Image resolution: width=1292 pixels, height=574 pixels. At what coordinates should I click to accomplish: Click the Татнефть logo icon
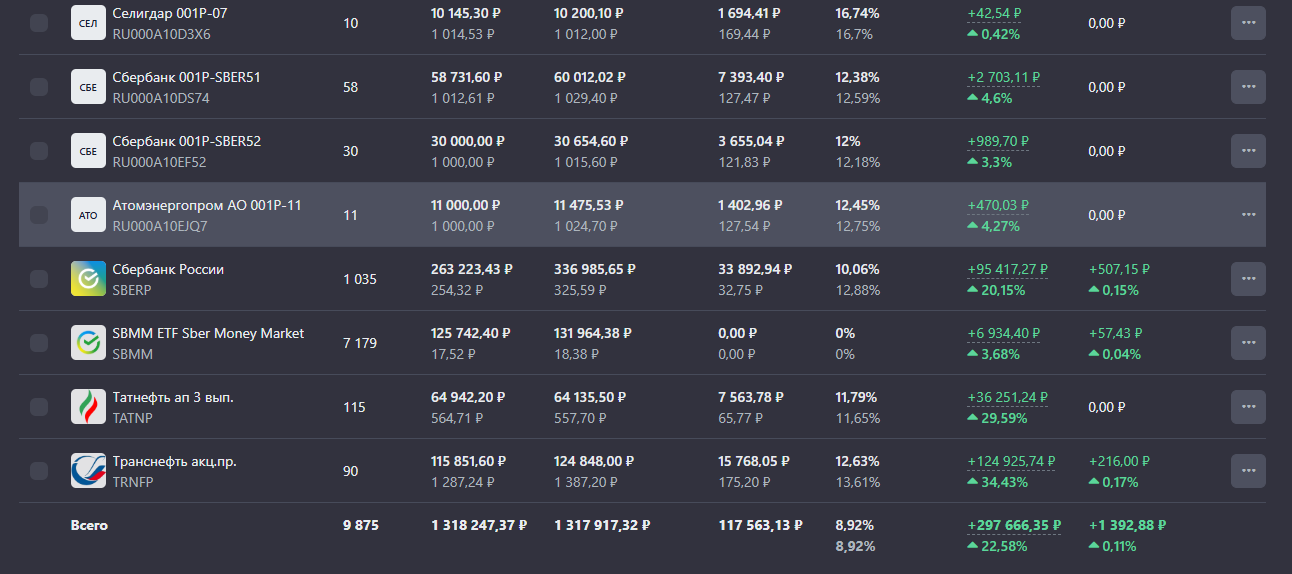tap(88, 407)
